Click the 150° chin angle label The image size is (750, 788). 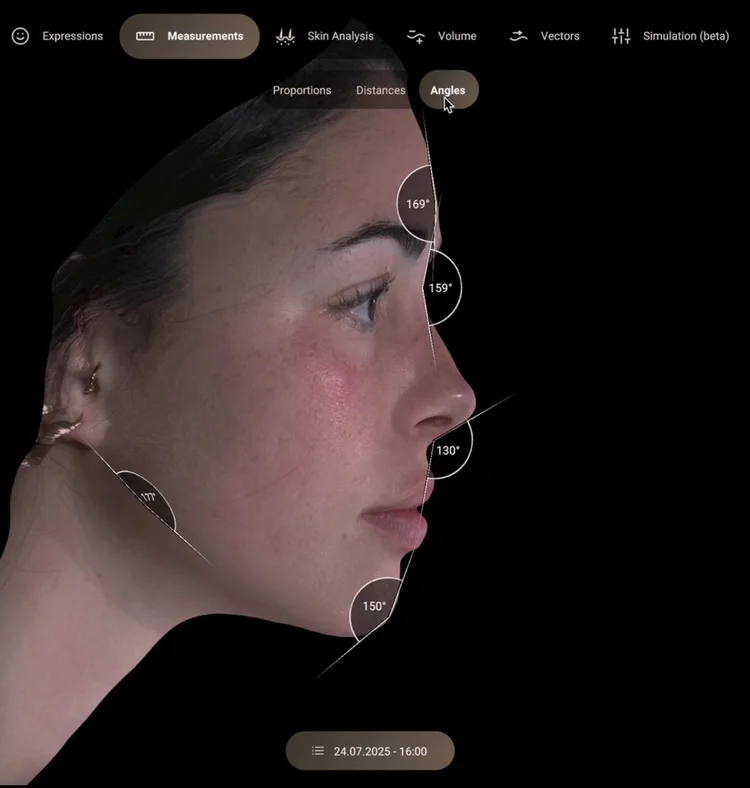click(374, 606)
